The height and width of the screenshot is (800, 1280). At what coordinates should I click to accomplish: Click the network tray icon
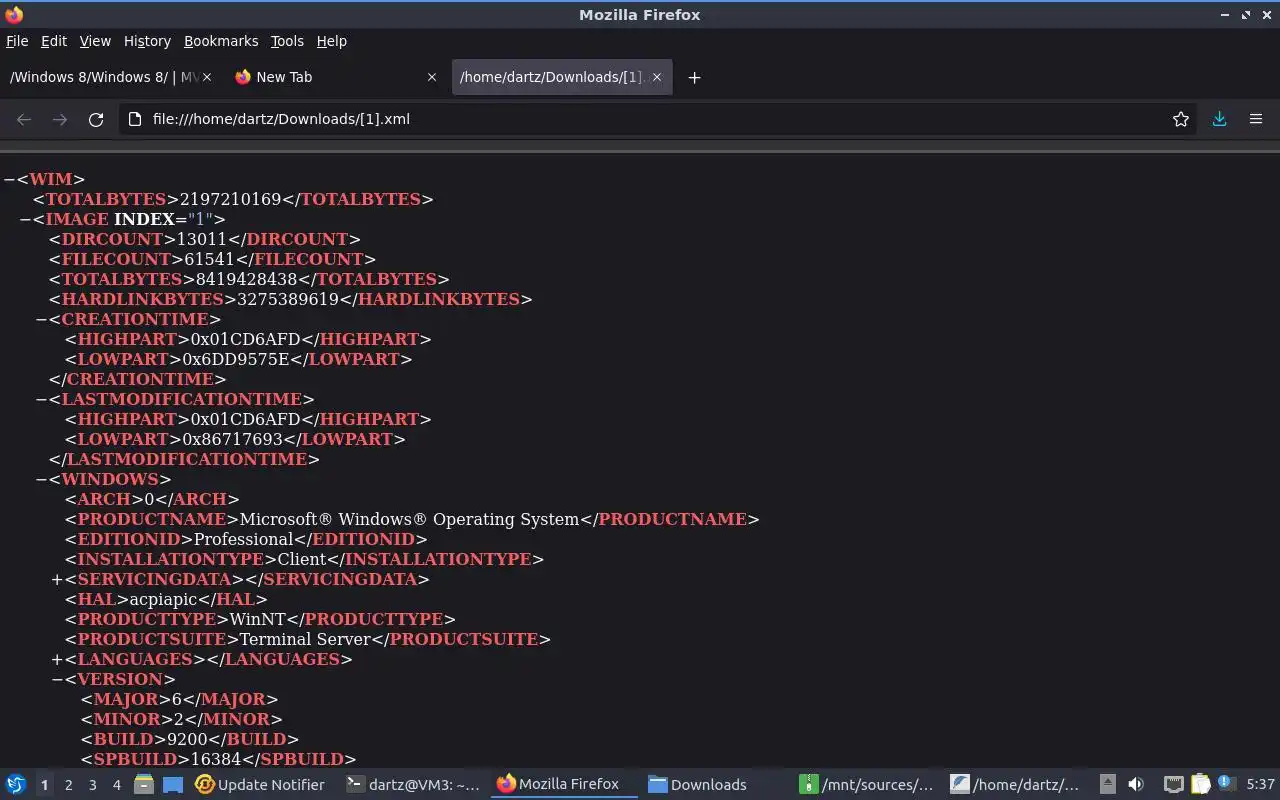click(1173, 784)
